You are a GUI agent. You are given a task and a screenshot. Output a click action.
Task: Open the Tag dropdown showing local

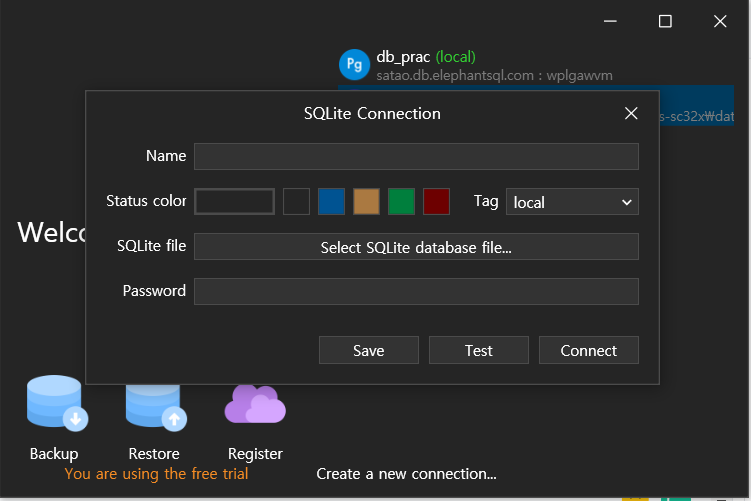(572, 202)
